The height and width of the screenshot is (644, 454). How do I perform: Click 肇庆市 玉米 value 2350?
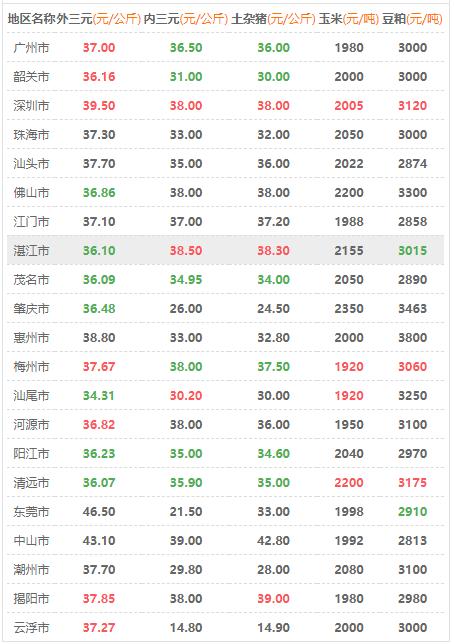click(x=349, y=308)
